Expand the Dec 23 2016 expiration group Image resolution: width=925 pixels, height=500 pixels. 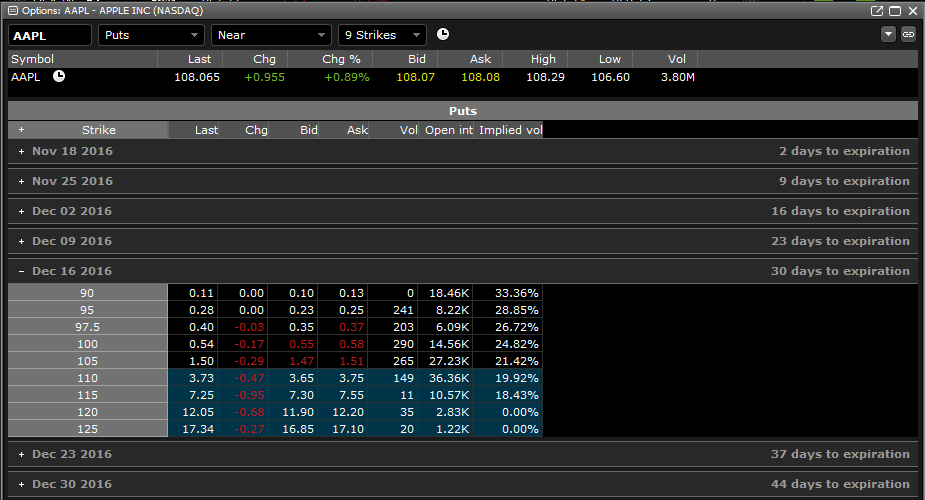pos(21,454)
